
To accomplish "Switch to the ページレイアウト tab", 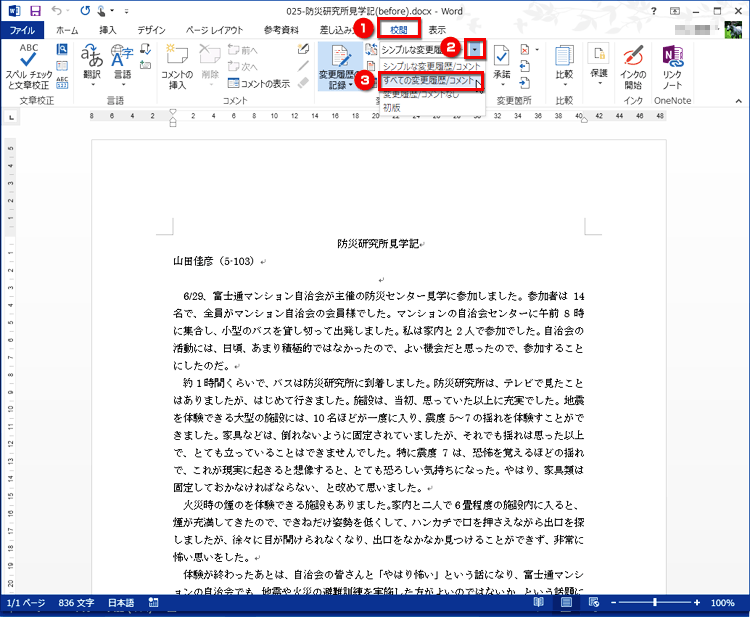I will [214, 30].
